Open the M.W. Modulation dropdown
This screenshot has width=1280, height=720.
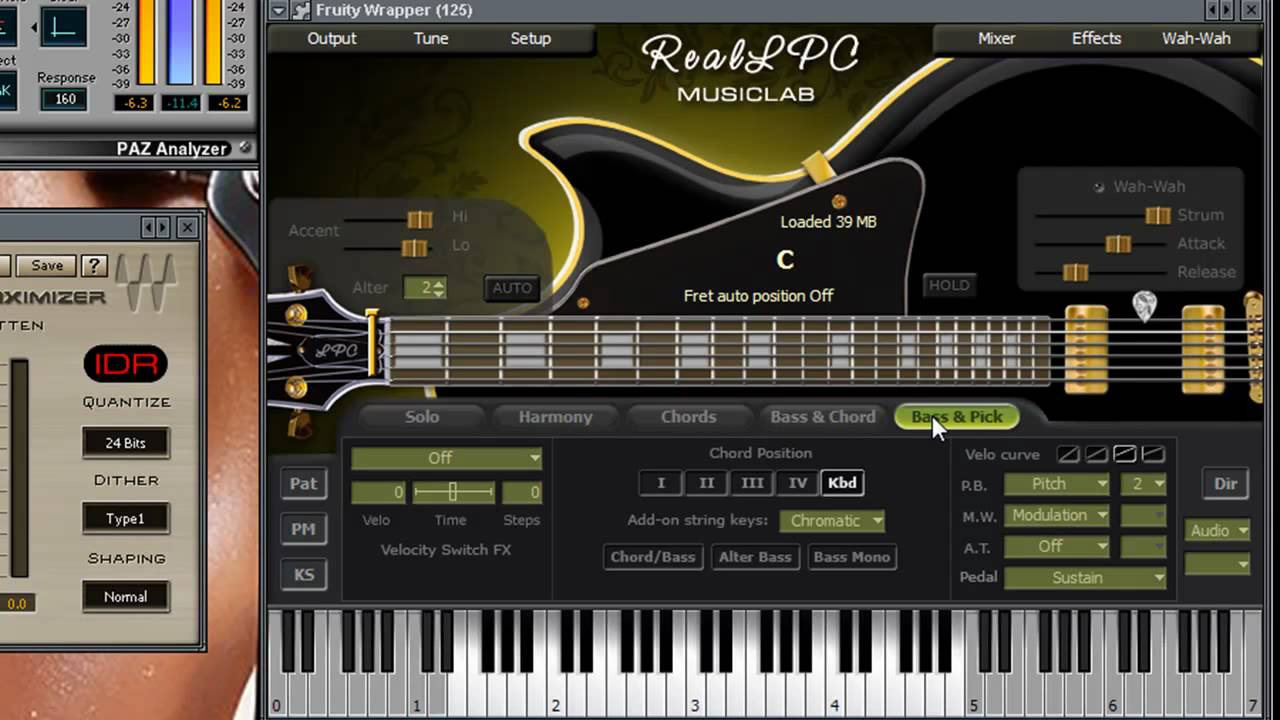1057,515
